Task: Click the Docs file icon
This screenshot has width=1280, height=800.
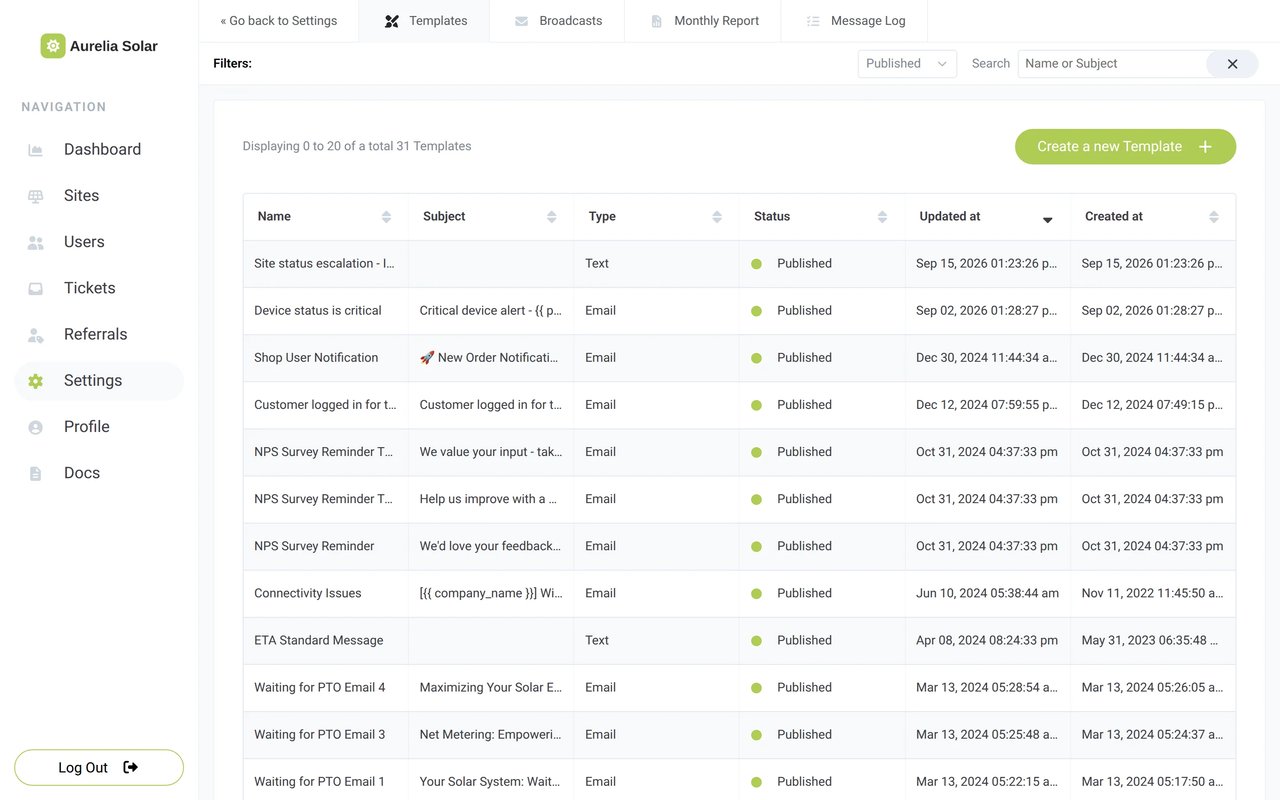Action: pos(36,473)
